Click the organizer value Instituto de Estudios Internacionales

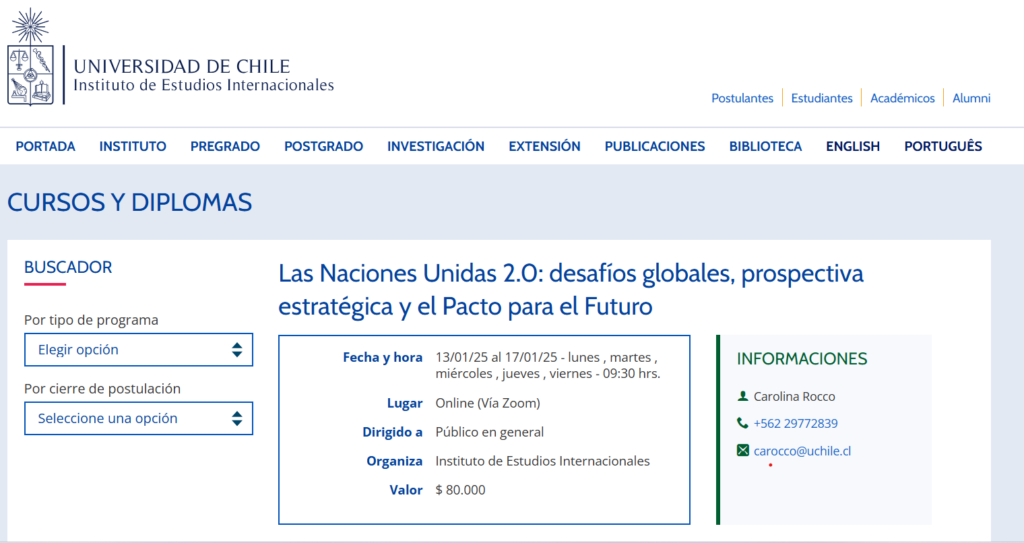(x=543, y=461)
